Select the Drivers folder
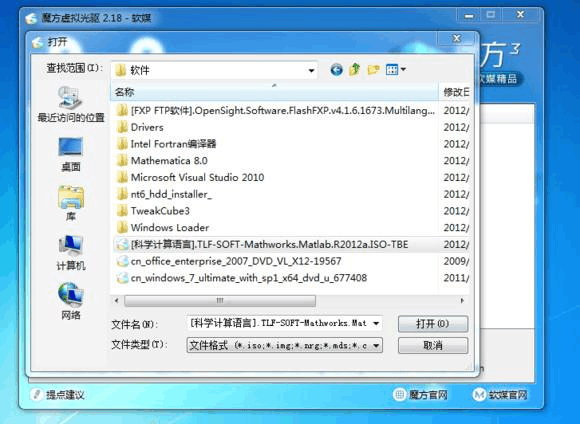Image resolution: width=580 pixels, height=424 pixels. [x=140, y=127]
